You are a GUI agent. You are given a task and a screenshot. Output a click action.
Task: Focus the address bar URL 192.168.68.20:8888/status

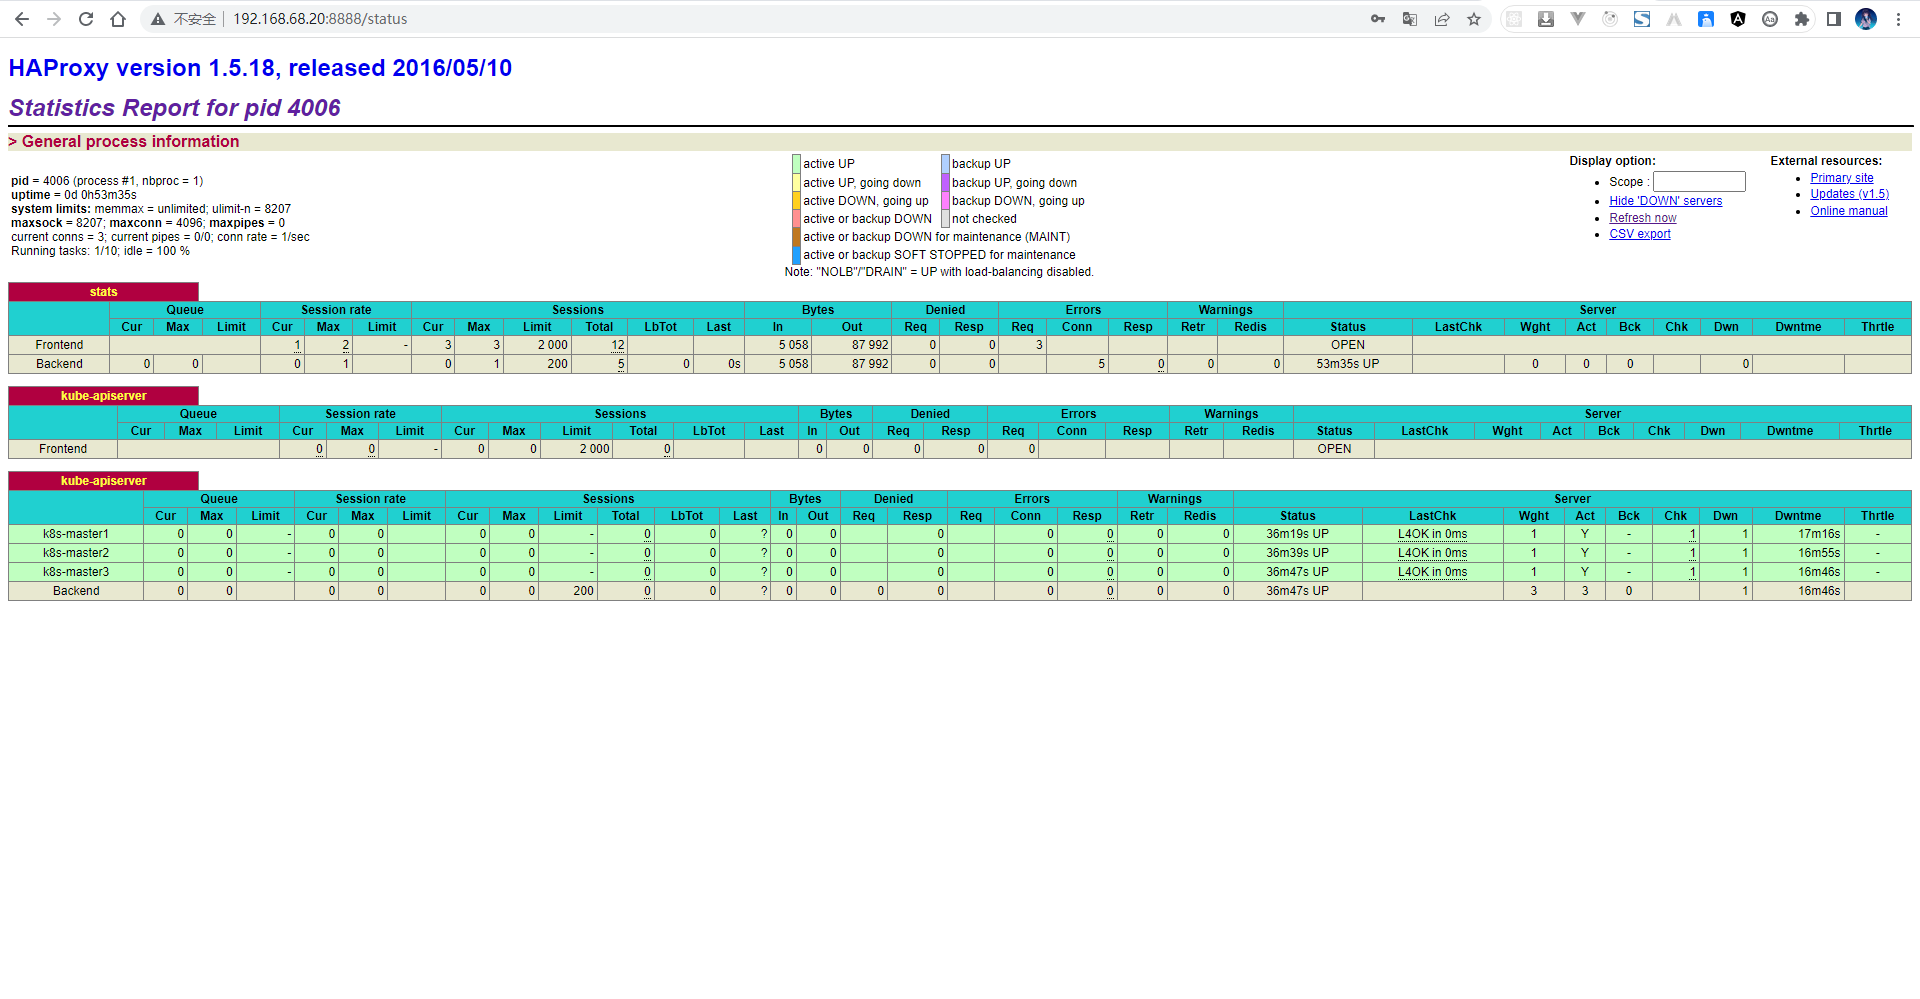320,19
